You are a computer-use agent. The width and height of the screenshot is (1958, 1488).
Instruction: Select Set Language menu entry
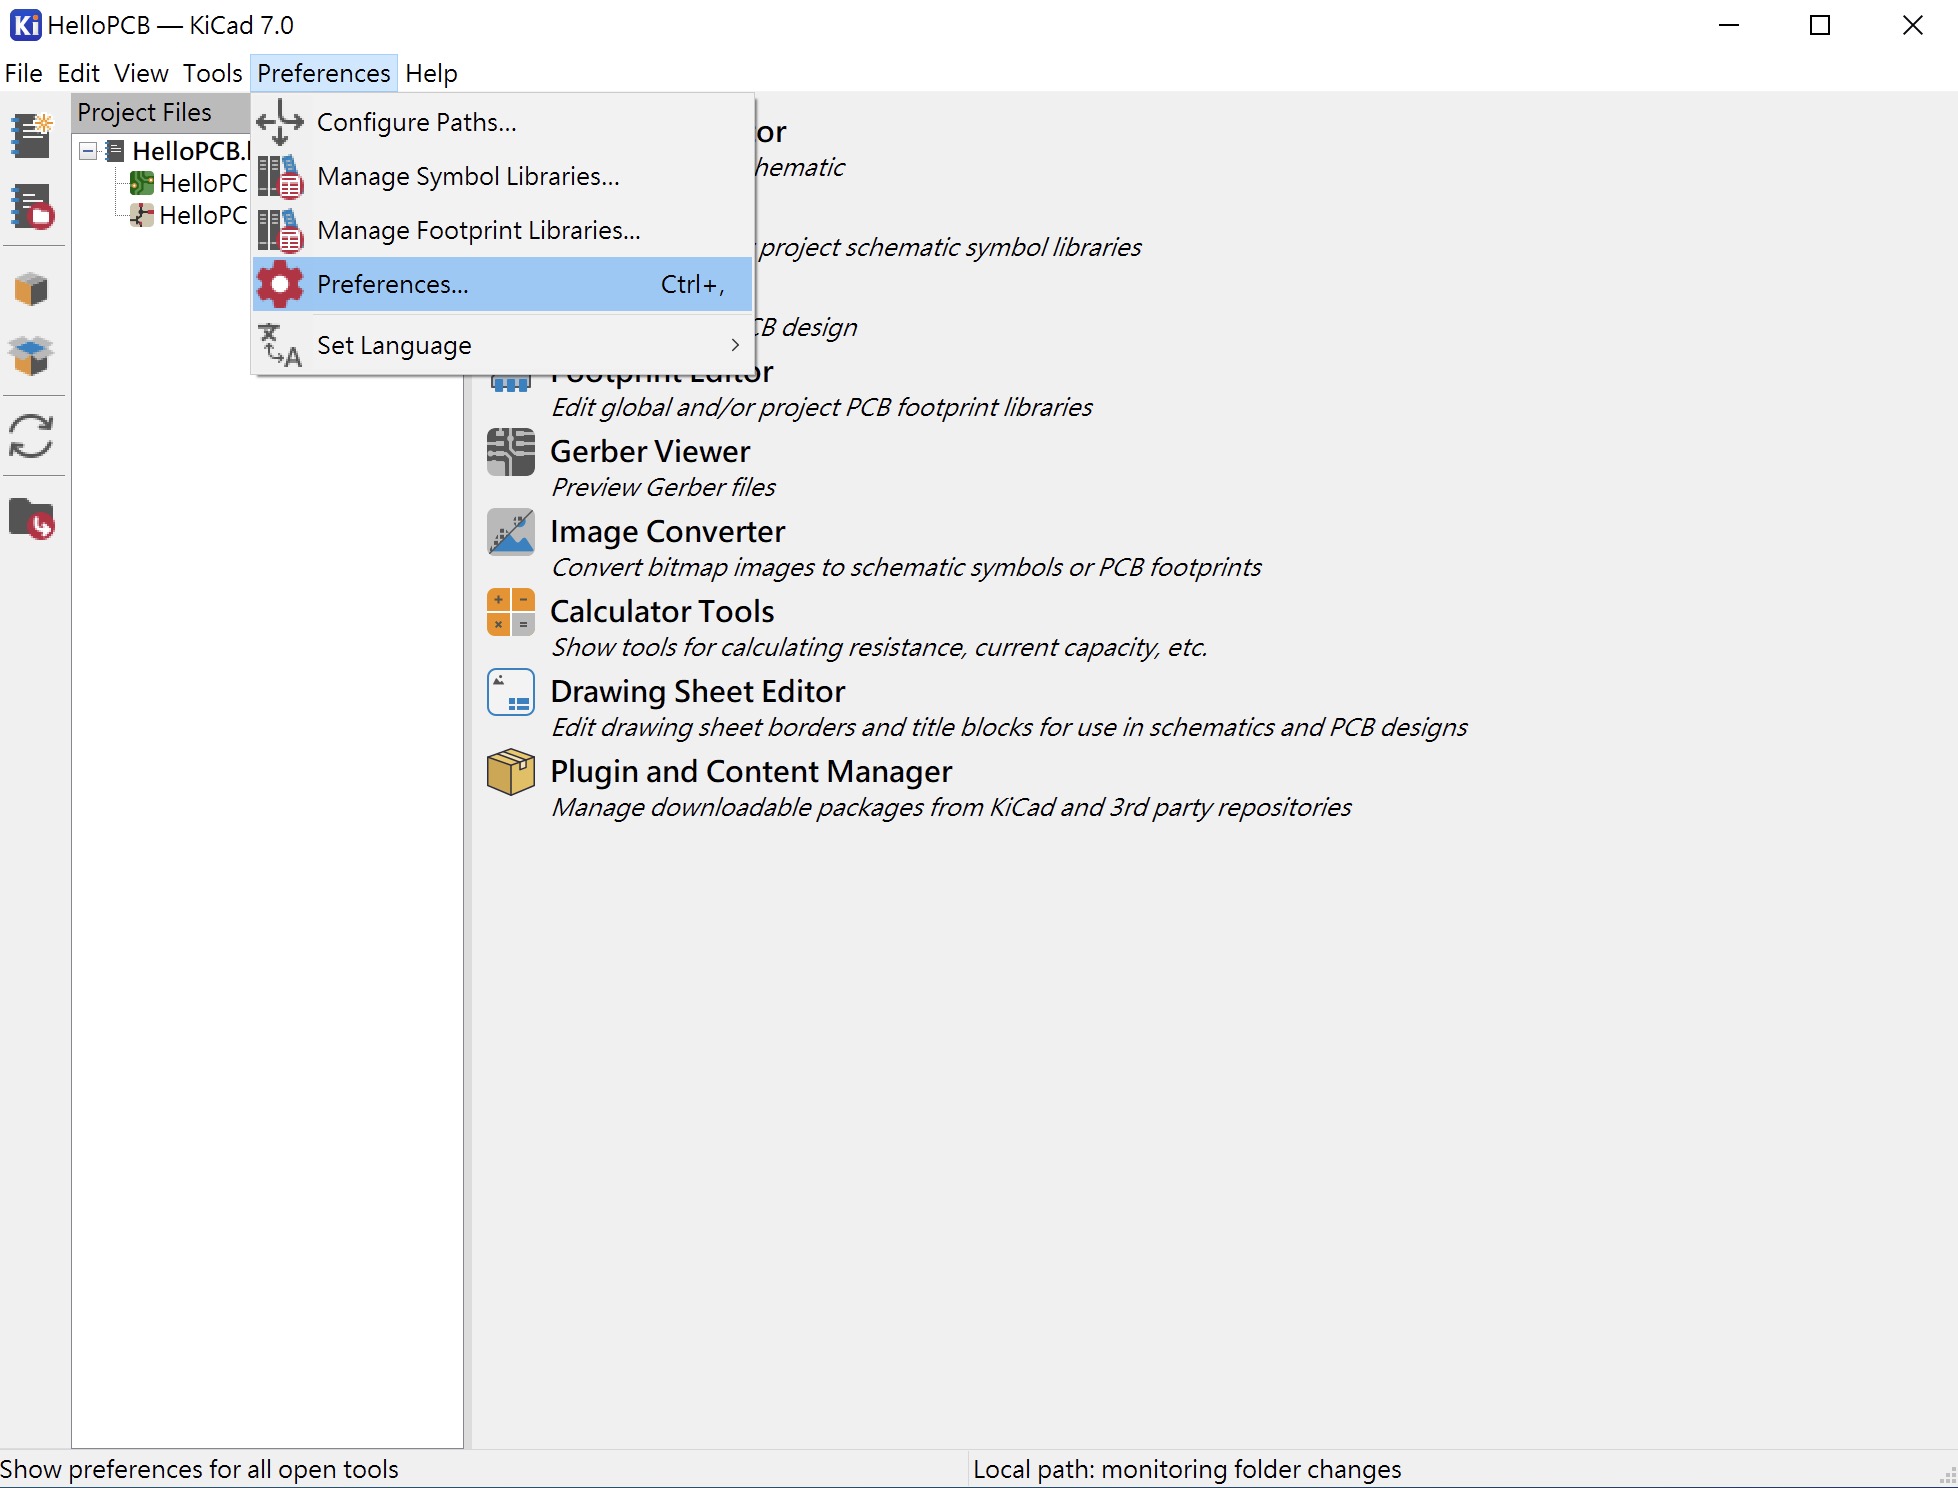(503, 345)
